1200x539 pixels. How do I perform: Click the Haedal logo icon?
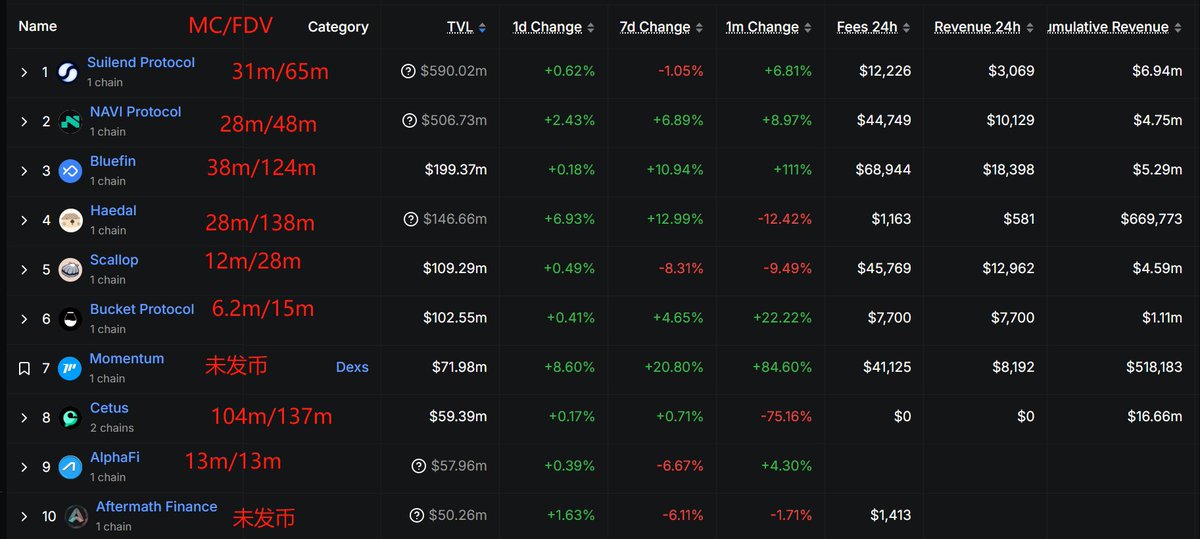(70, 220)
